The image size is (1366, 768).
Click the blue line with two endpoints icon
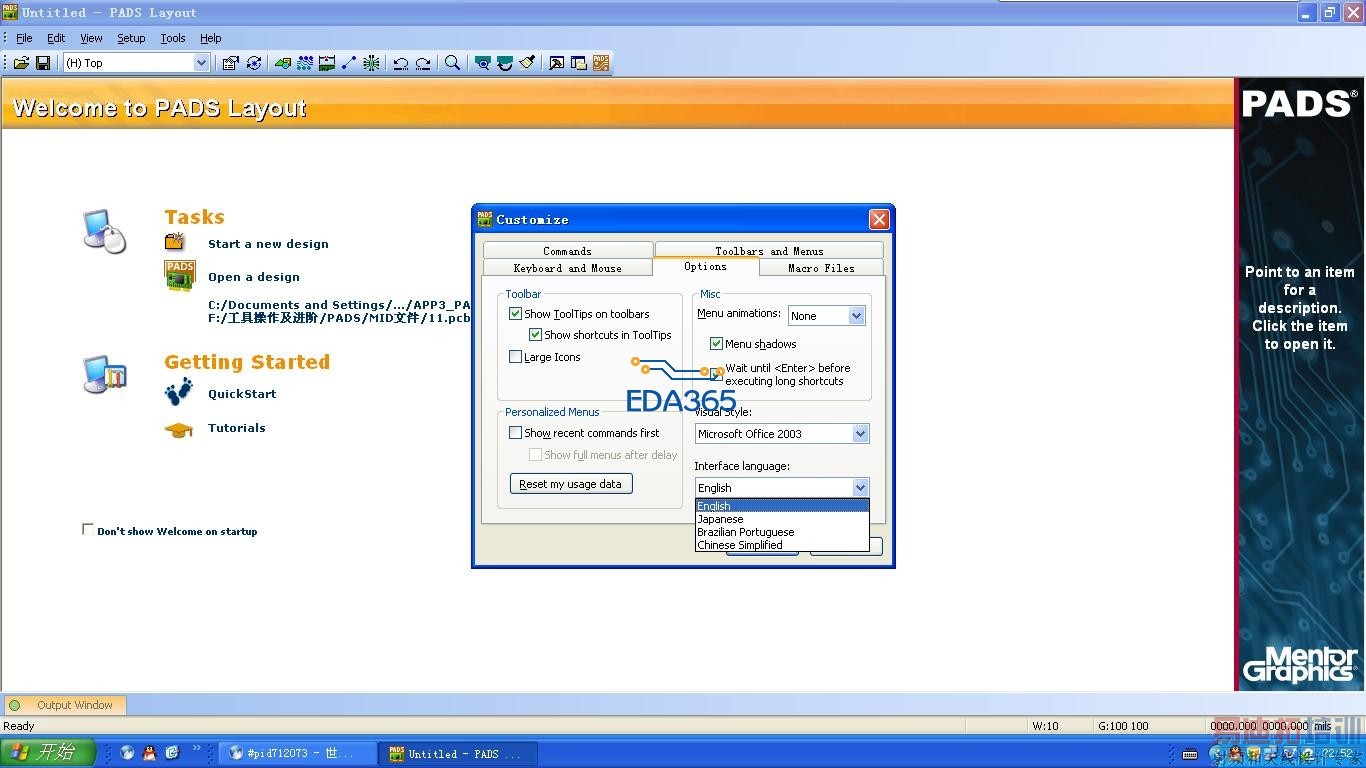349,63
